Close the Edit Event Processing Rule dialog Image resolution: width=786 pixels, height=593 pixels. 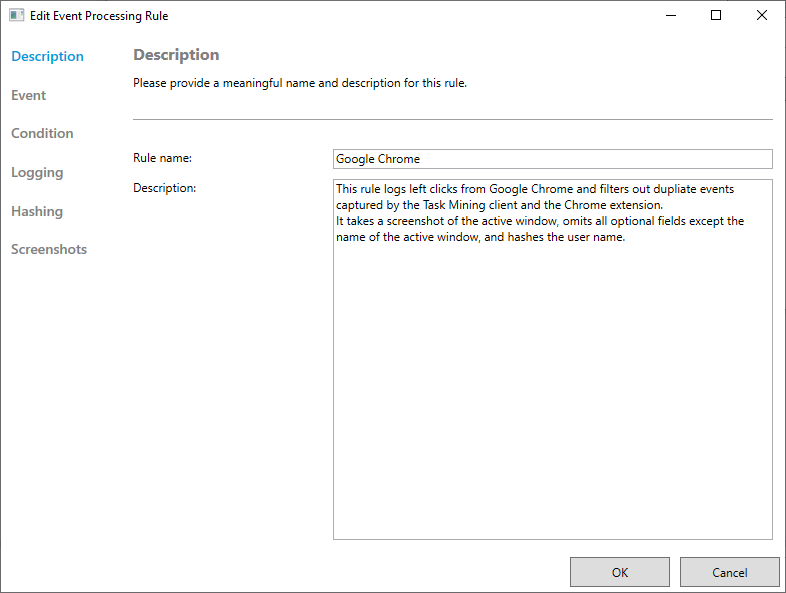tap(761, 15)
